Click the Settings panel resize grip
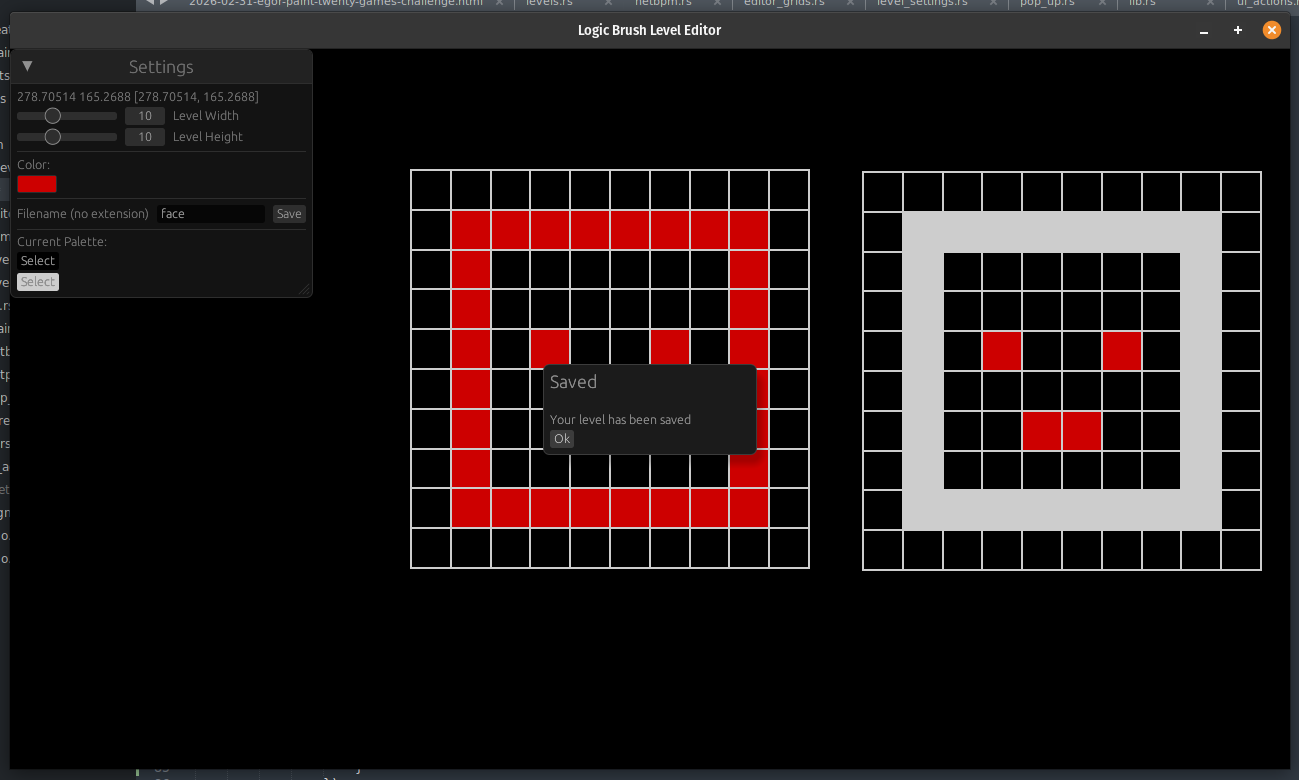The height and width of the screenshot is (780, 1299). coord(304,289)
